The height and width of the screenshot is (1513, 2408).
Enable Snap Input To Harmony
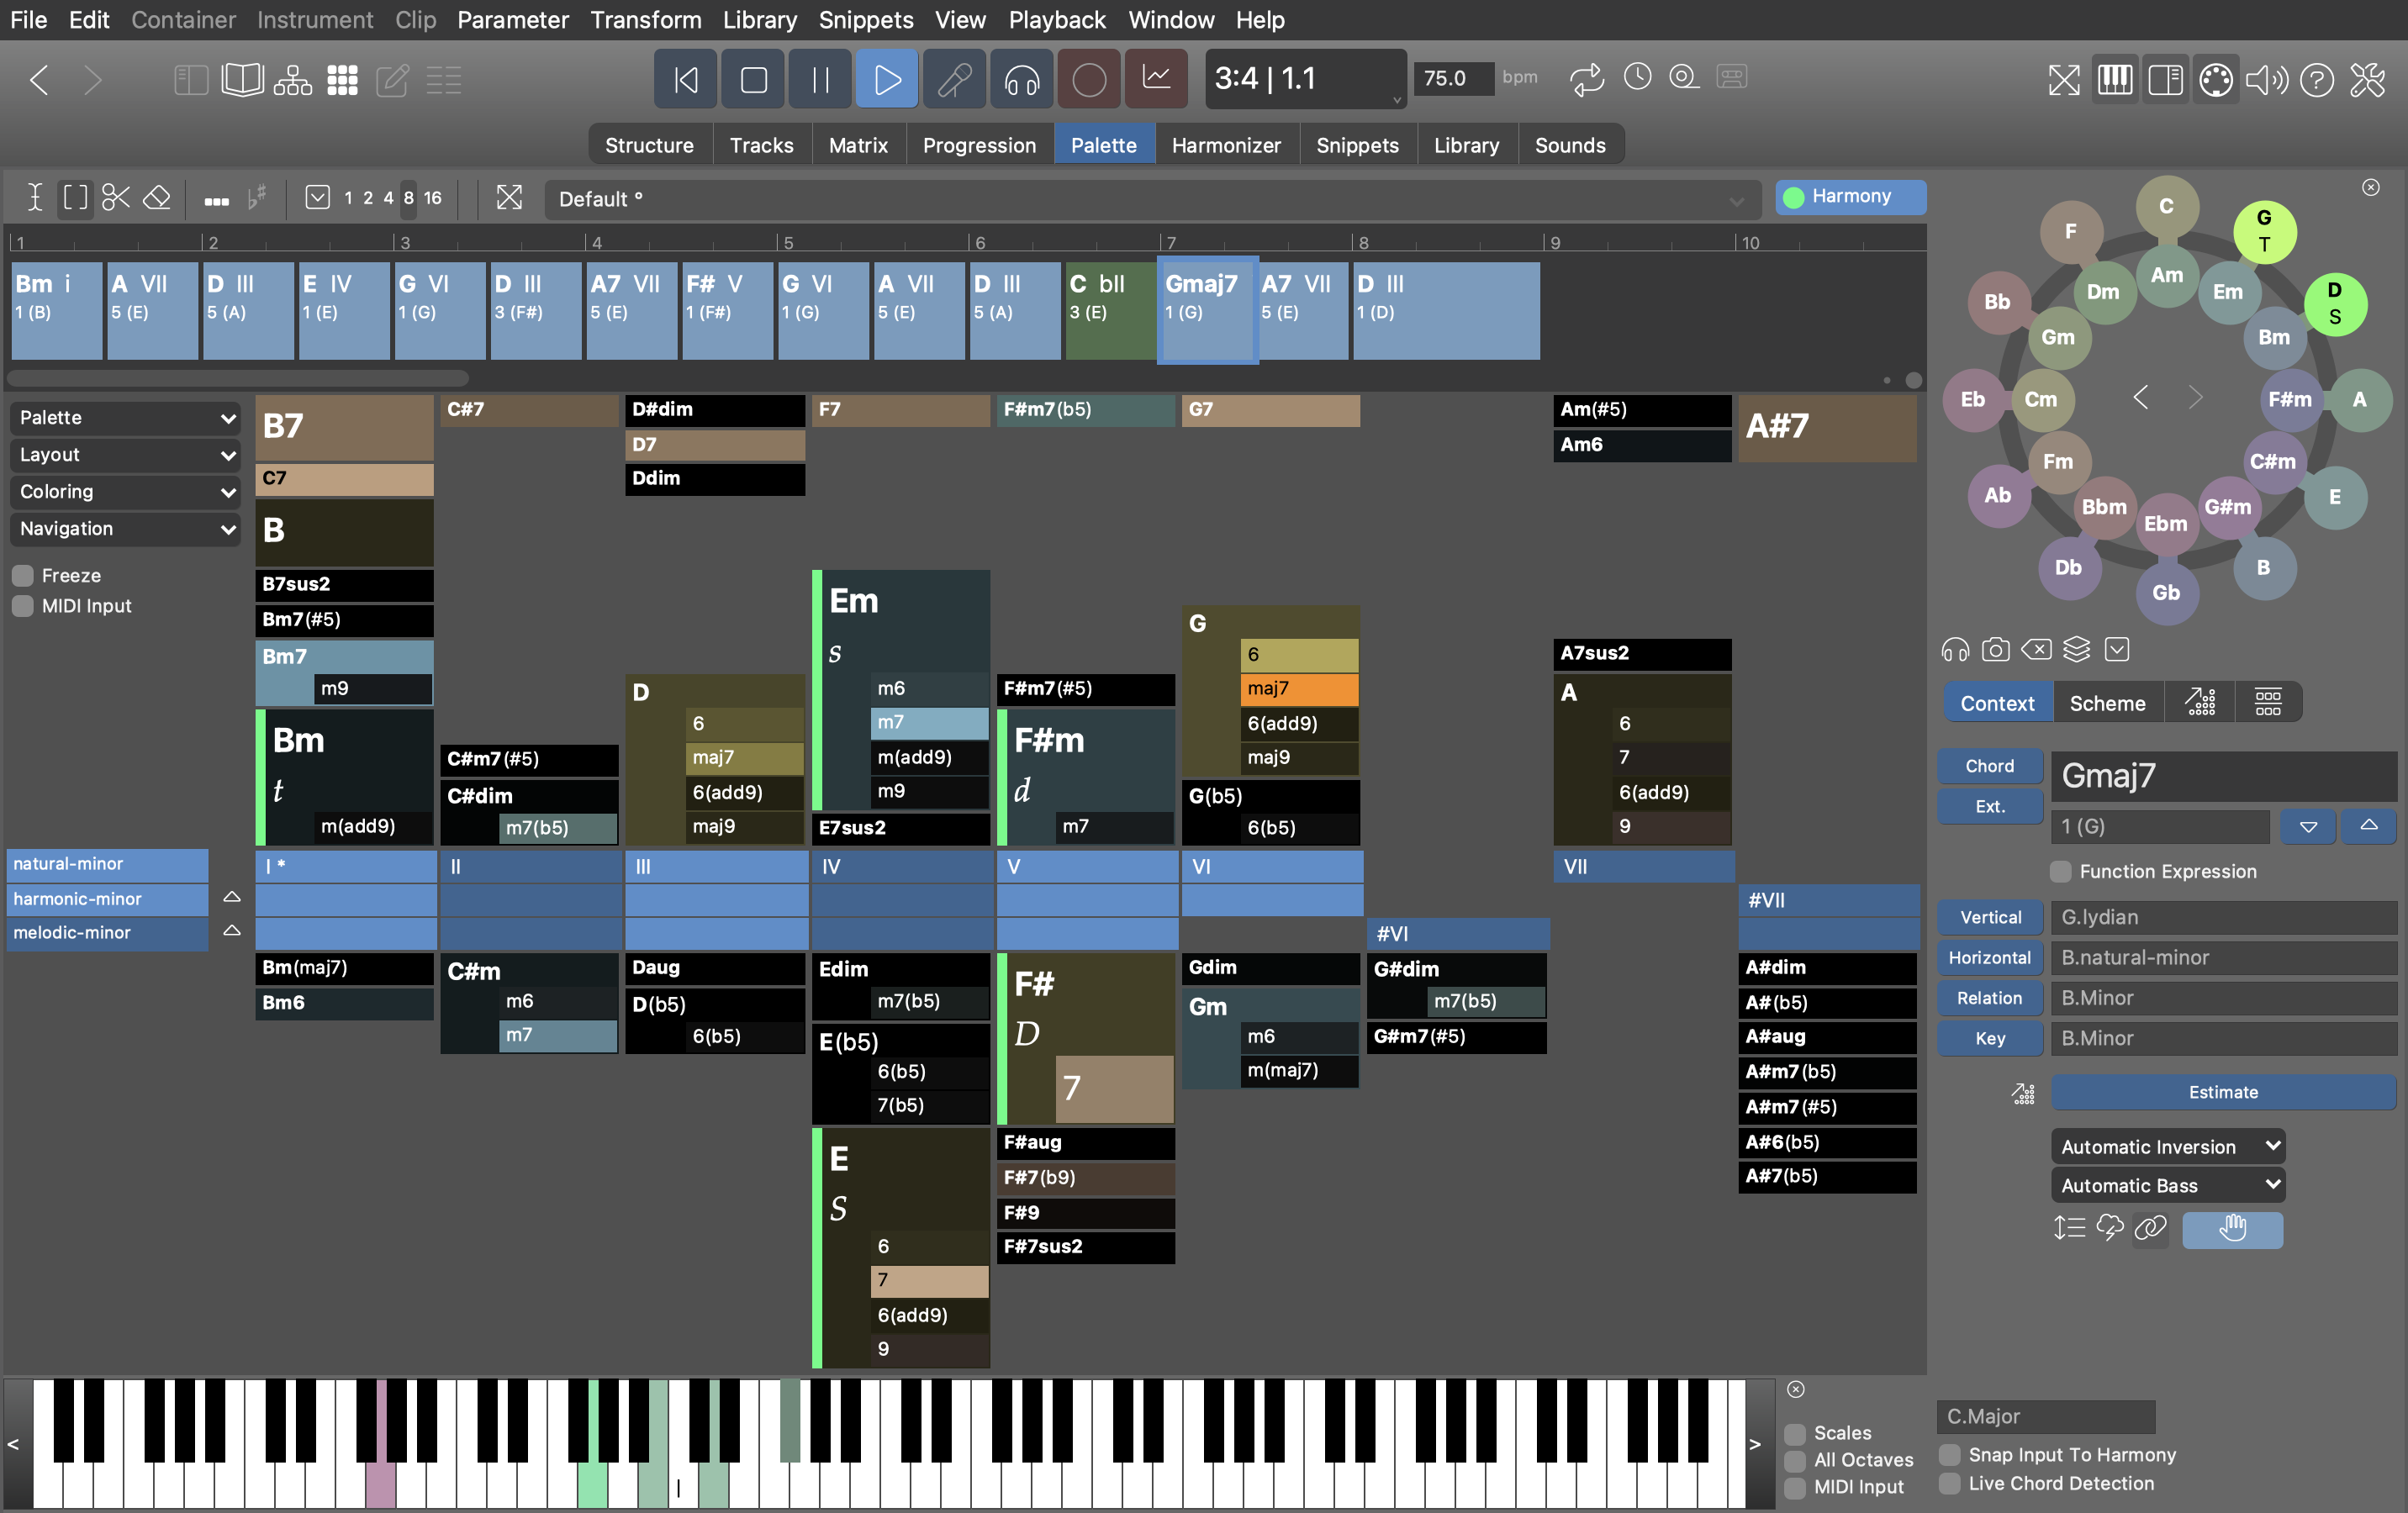tap(1950, 1454)
